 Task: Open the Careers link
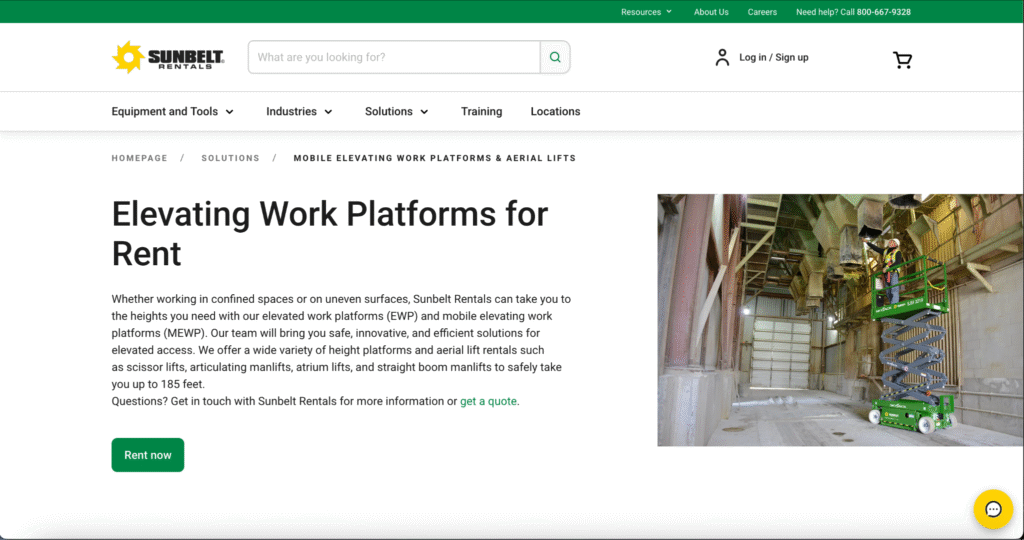(762, 12)
